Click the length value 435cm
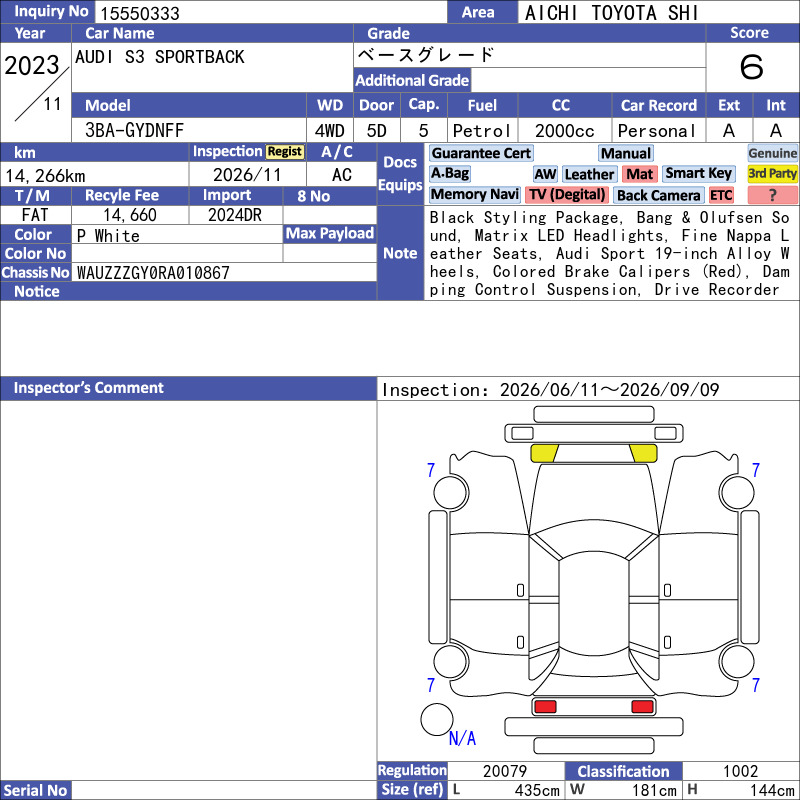Screen dimensions: 800x800 (537, 790)
